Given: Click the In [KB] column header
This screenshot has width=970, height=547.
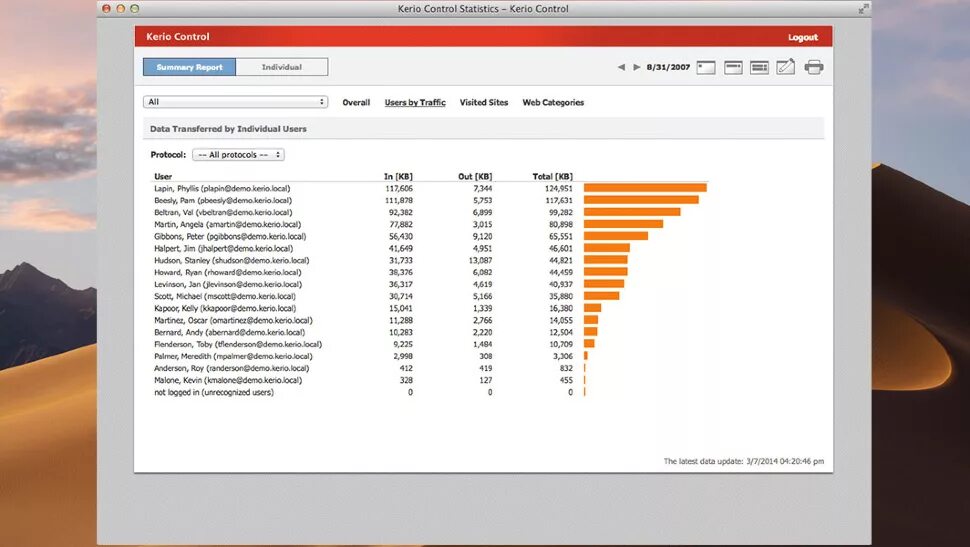Looking at the screenshot, I should click(x=398, y=176).
